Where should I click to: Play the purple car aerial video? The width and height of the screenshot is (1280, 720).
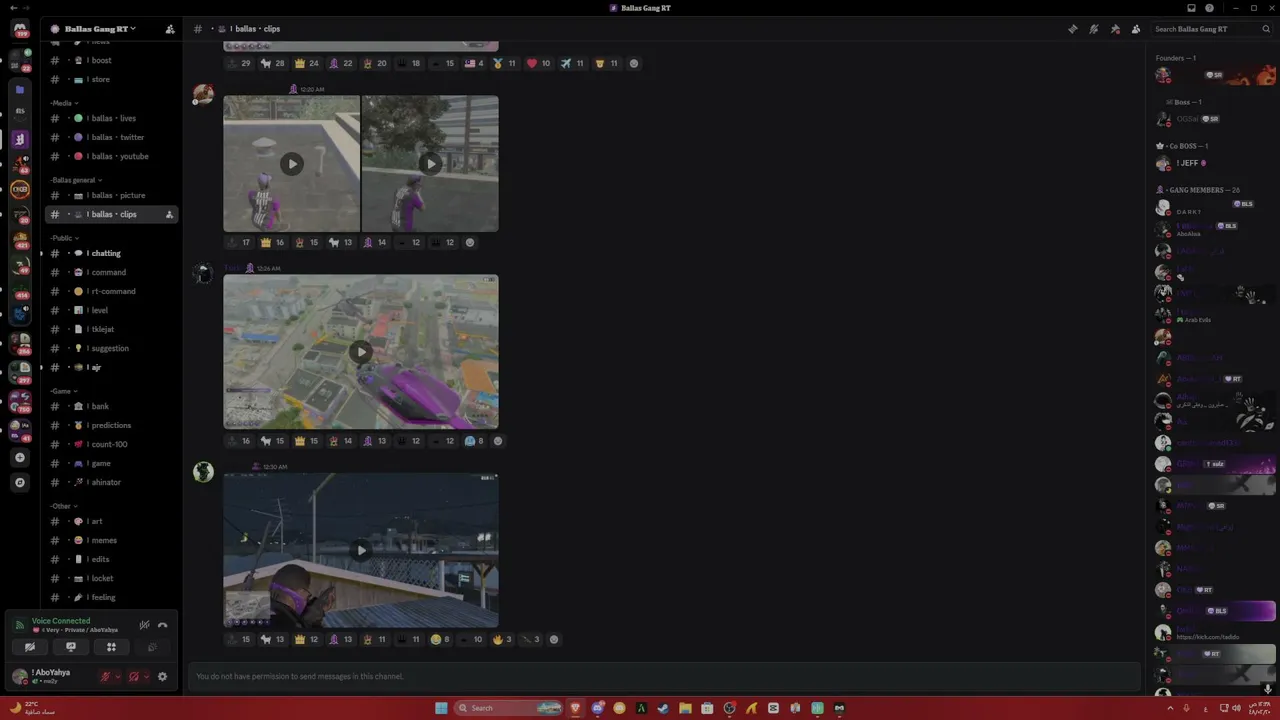[x=361, y=351]
